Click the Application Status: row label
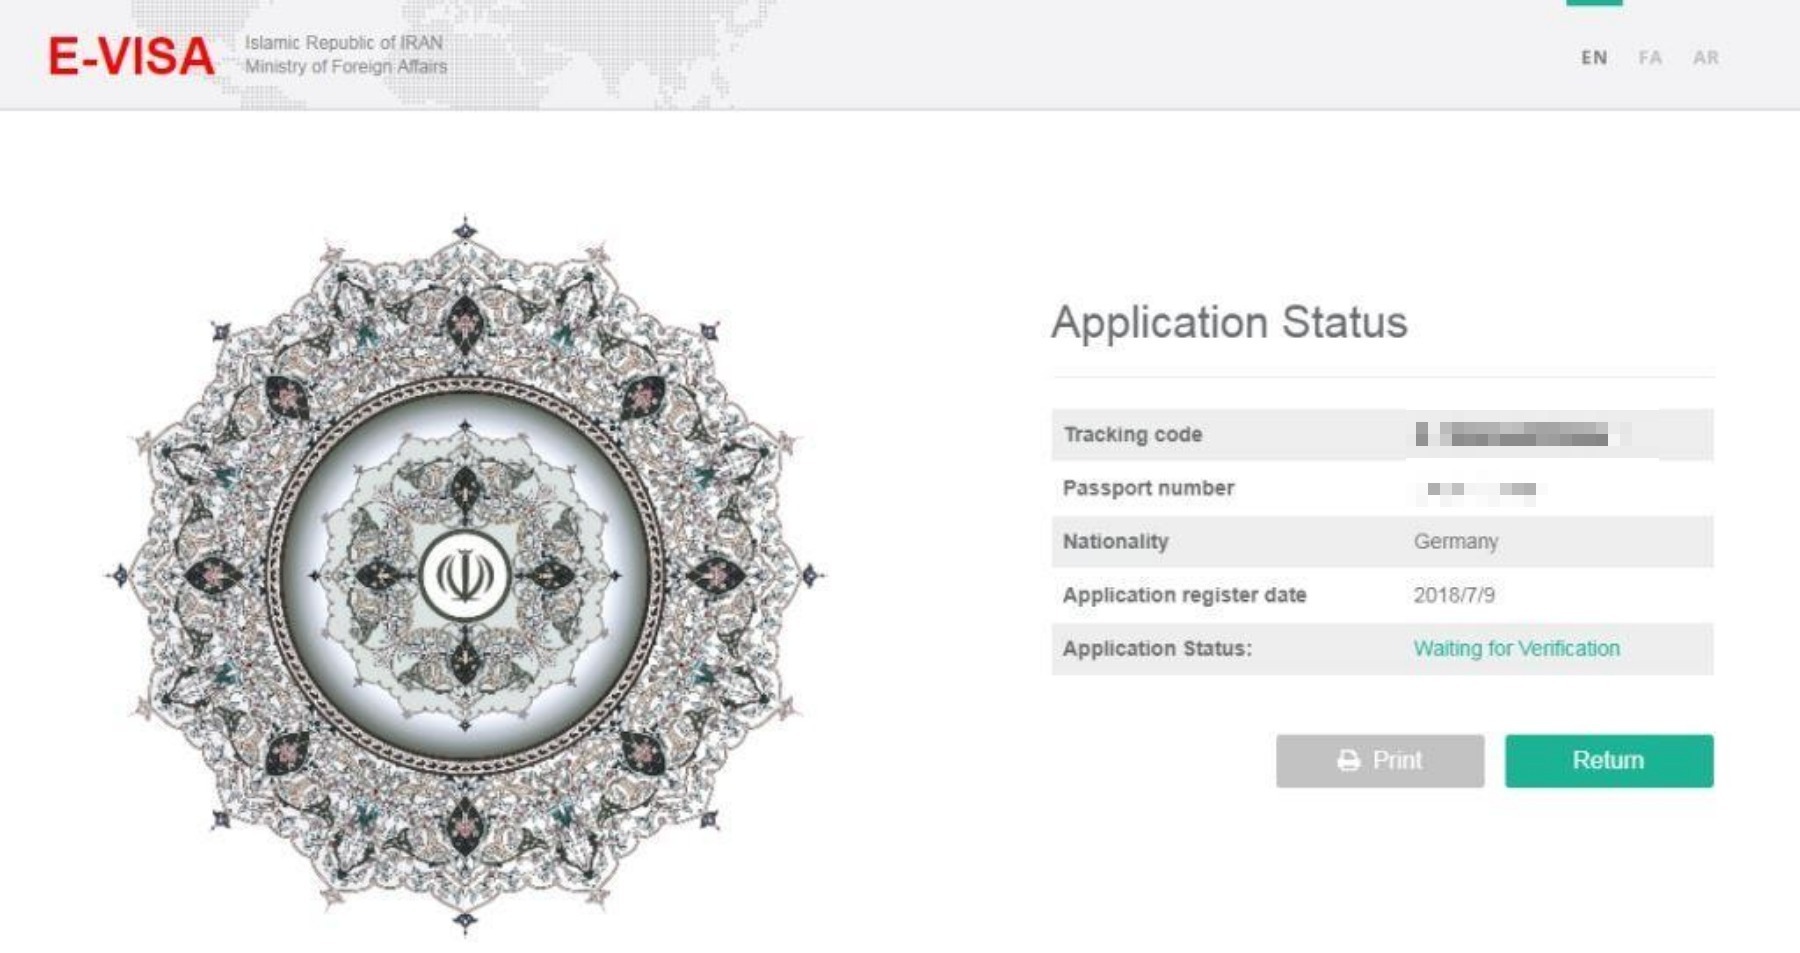This screenshot has width=1800, height=953. [1157, 648]
